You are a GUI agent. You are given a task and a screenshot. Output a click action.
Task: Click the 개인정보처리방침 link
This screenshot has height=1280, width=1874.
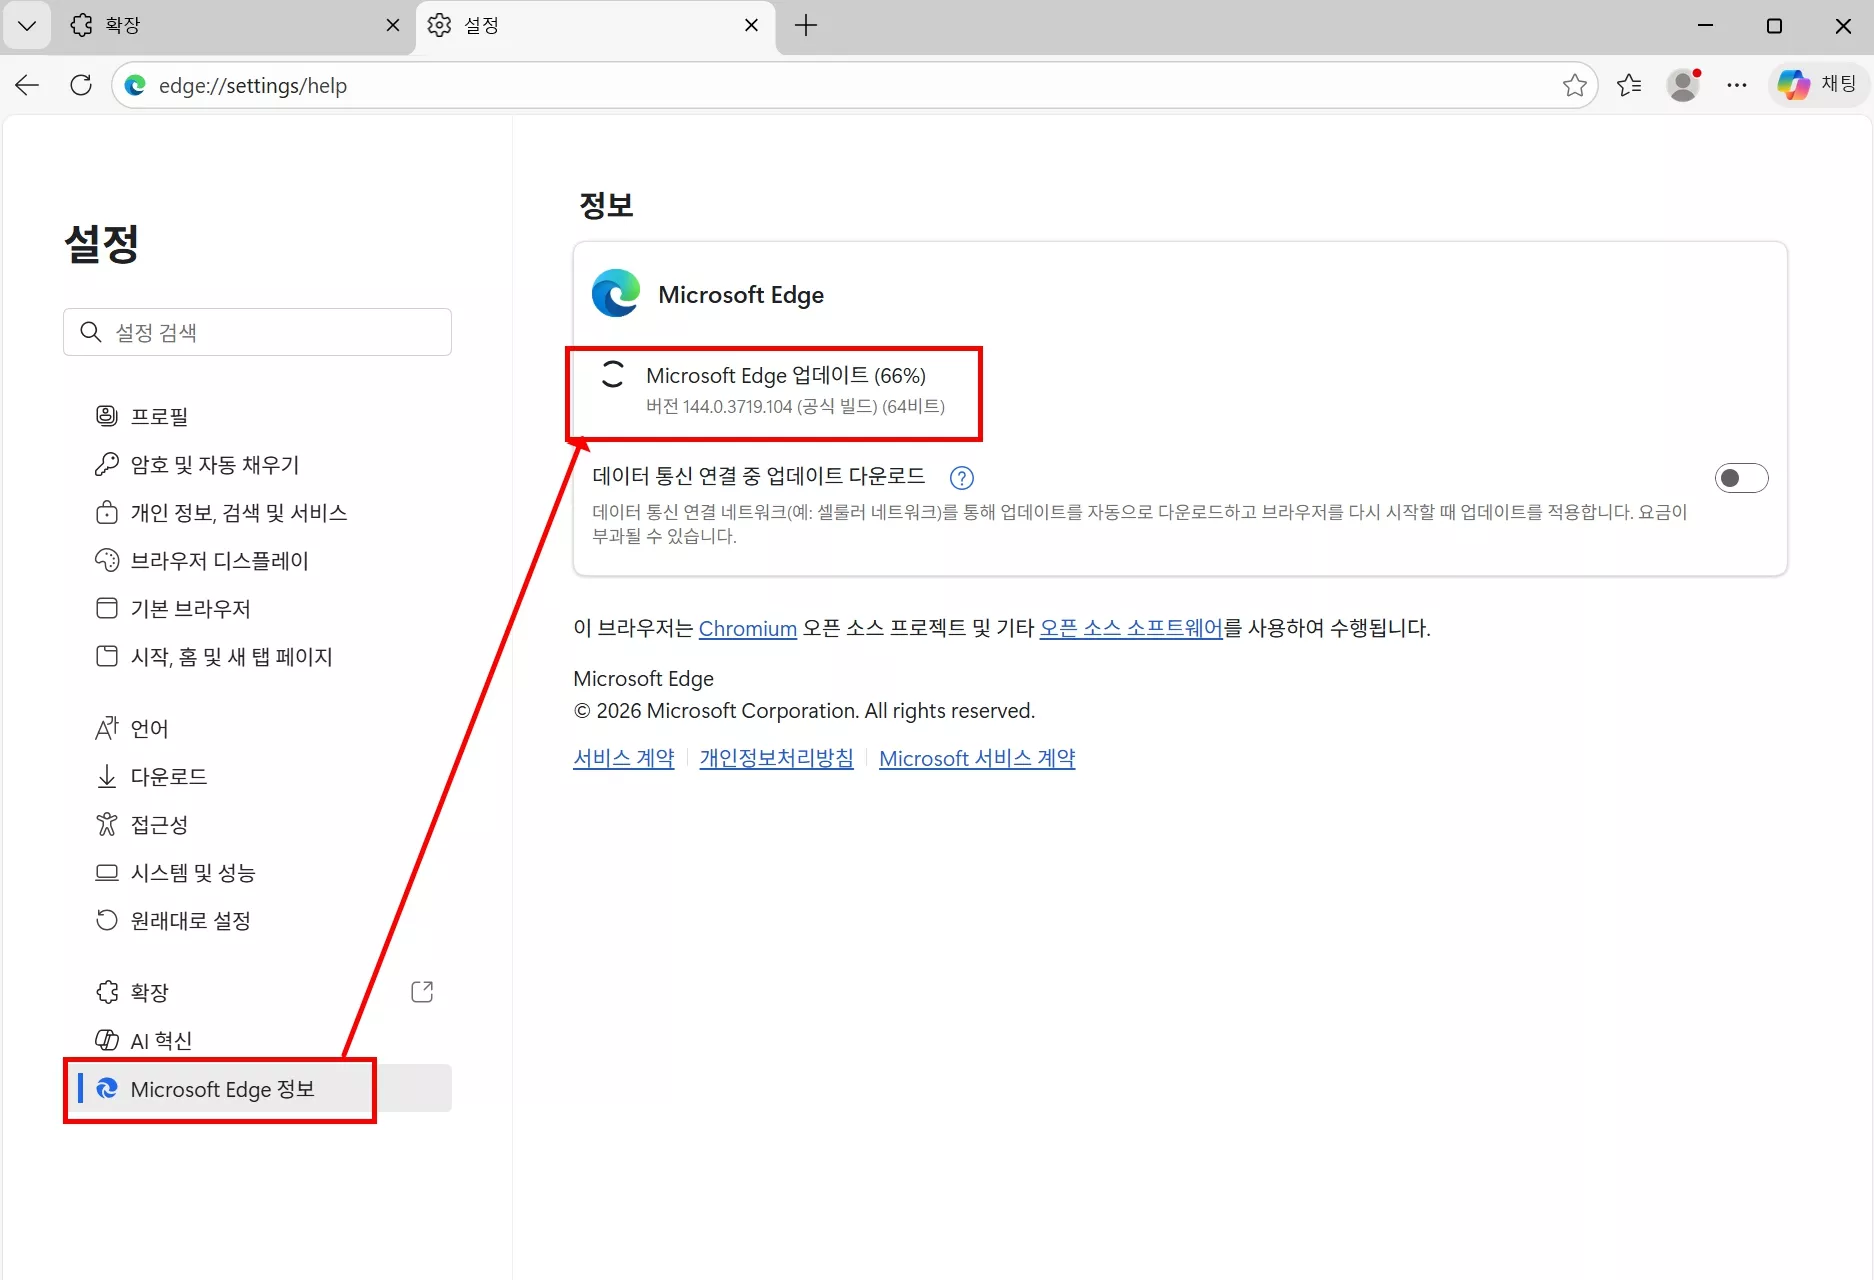point(775,758)
